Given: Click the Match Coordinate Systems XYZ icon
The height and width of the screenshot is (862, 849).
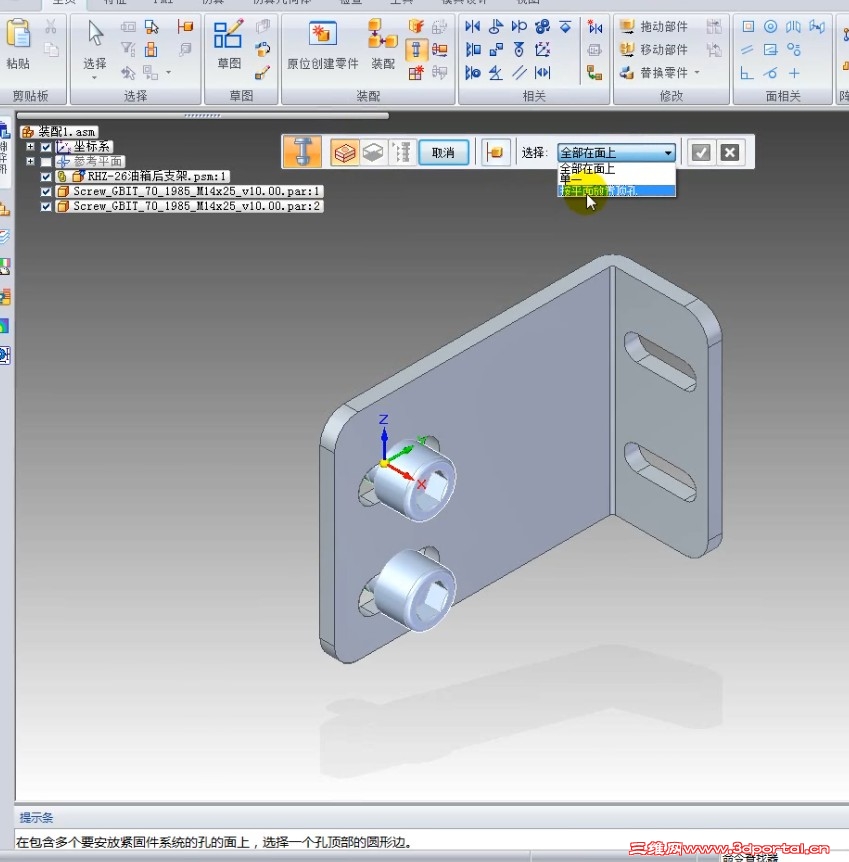Looking at the screenshot, I should coord(542,50).
